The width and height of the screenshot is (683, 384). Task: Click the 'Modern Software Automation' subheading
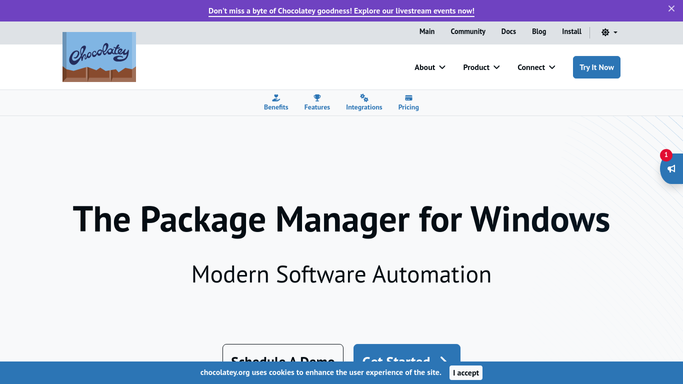pos(341,275)
